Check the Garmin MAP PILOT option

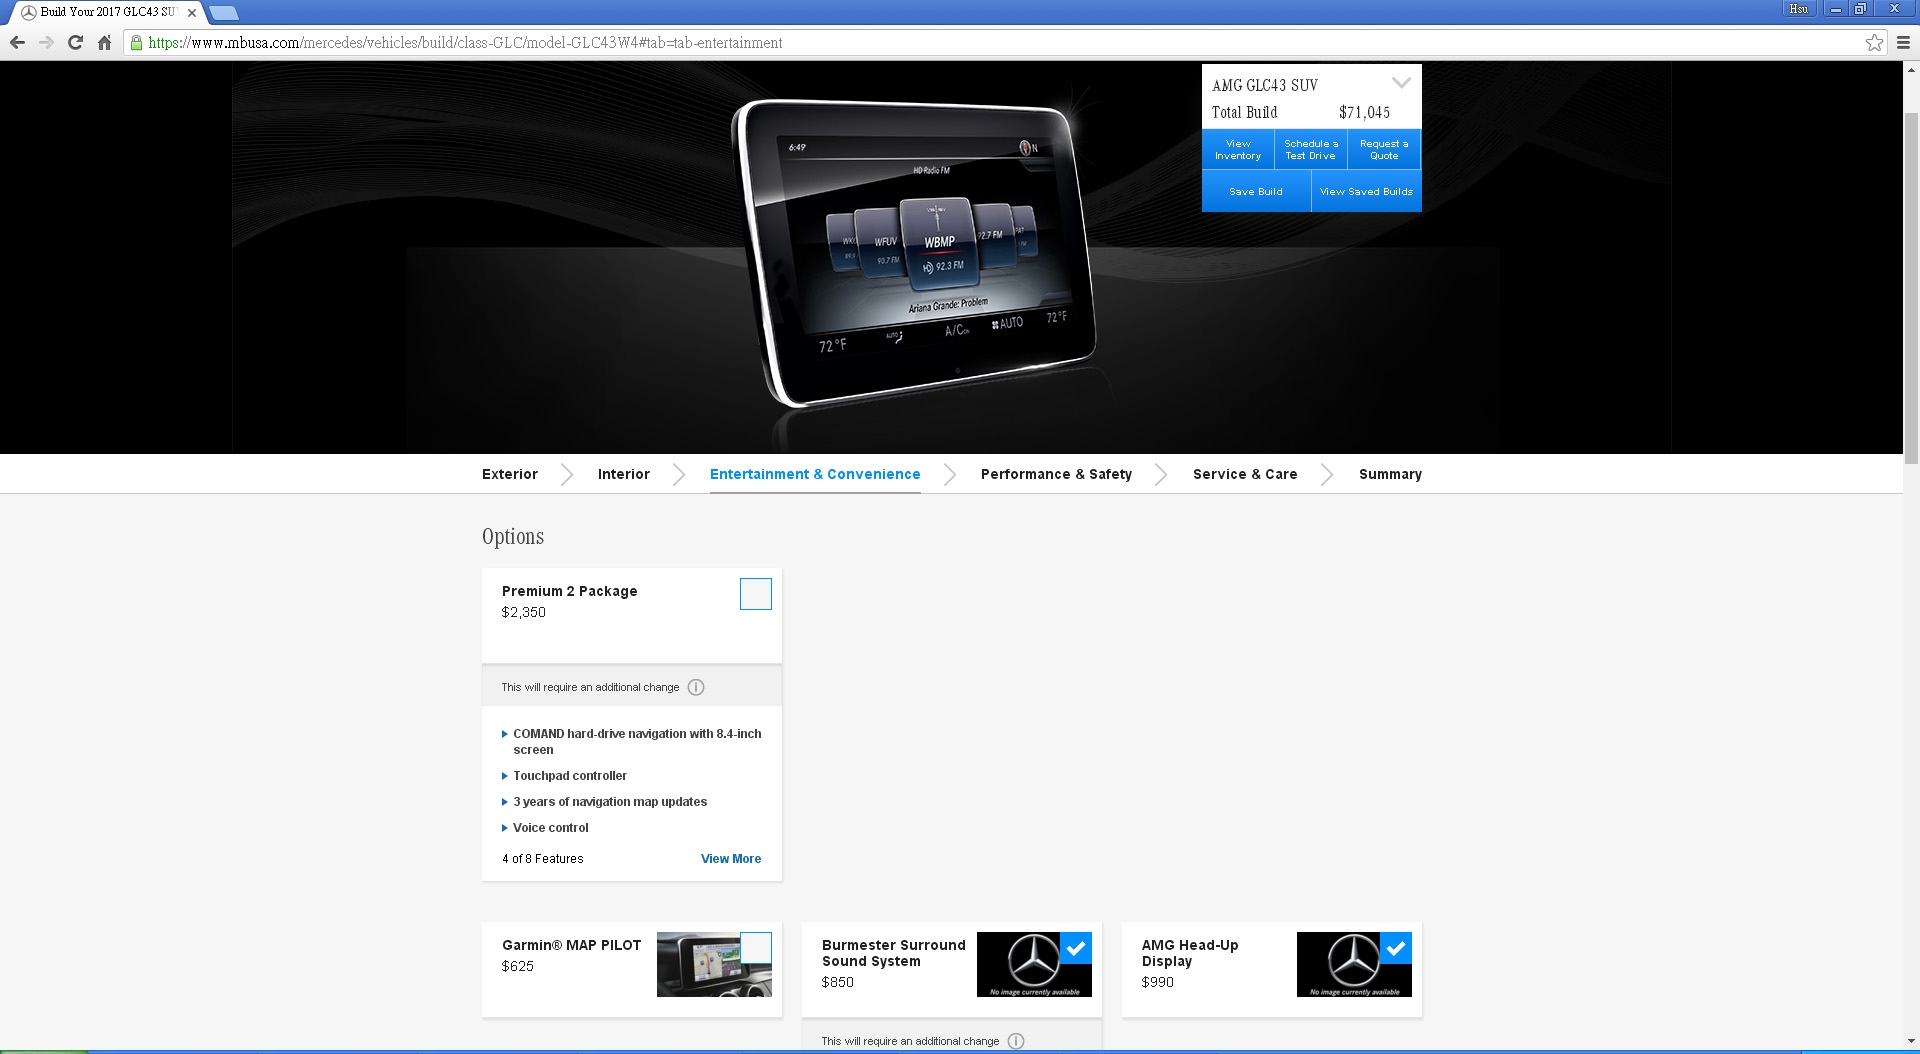tap(756, 948)
